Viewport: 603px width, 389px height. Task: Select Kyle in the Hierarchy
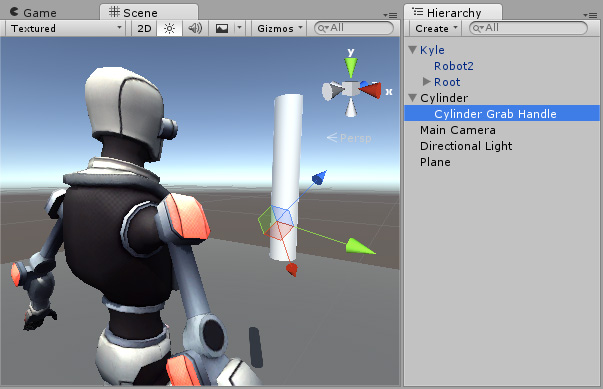[x=432, y=50]
